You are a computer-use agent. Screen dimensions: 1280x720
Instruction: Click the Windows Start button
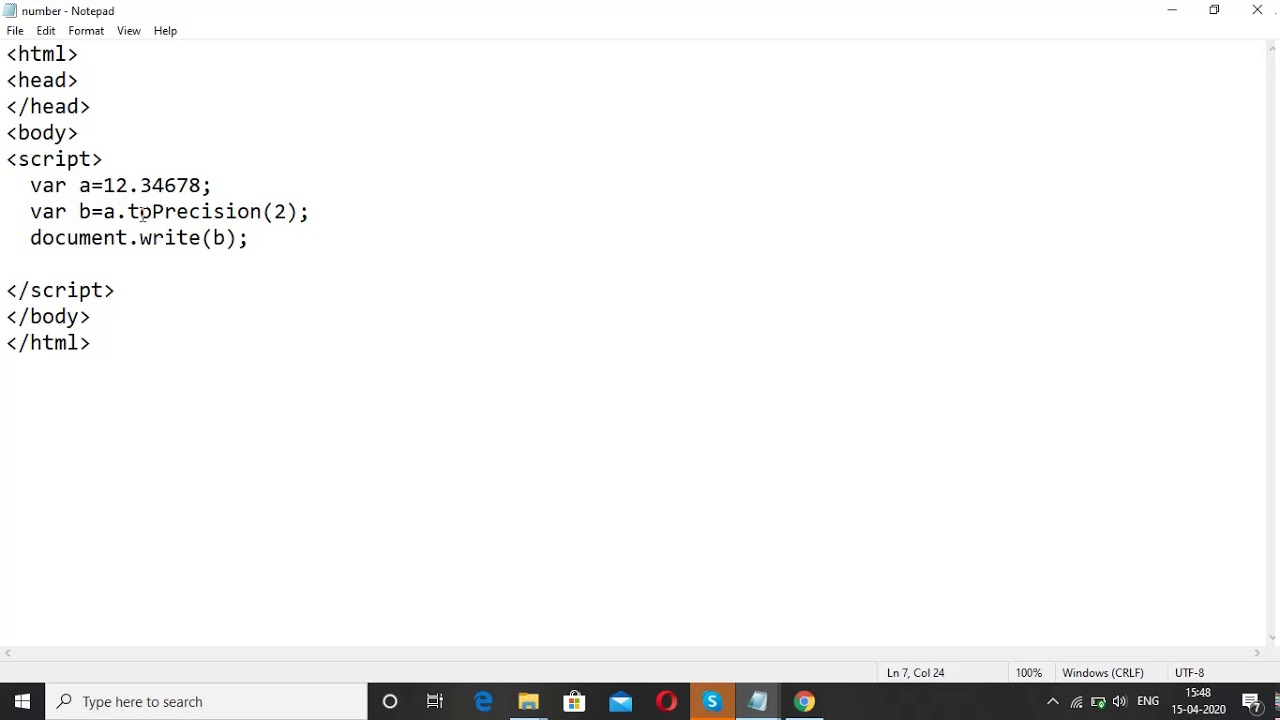[x=23, y=702]
